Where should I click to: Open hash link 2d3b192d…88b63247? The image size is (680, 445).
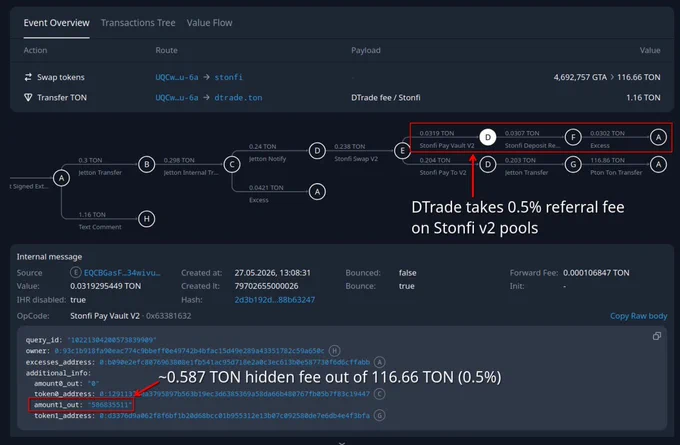tap(275, 300)
